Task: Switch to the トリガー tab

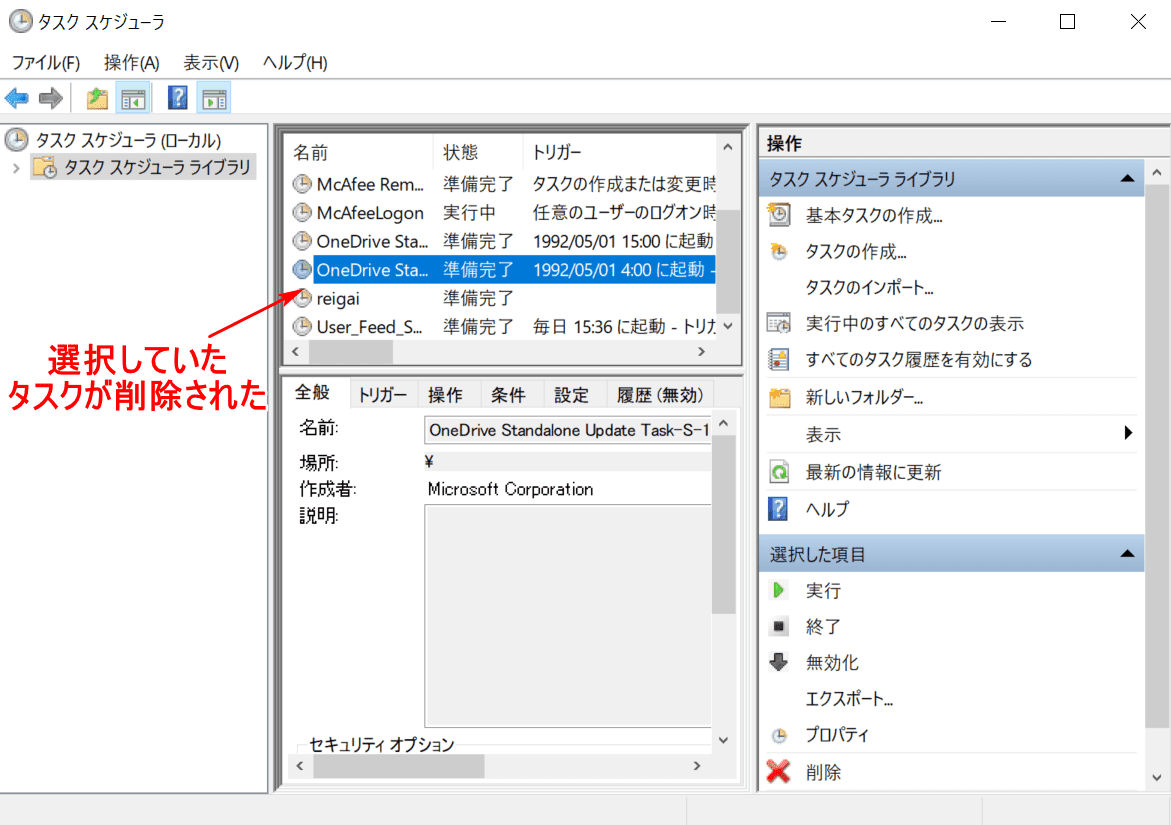Action: 382,395
